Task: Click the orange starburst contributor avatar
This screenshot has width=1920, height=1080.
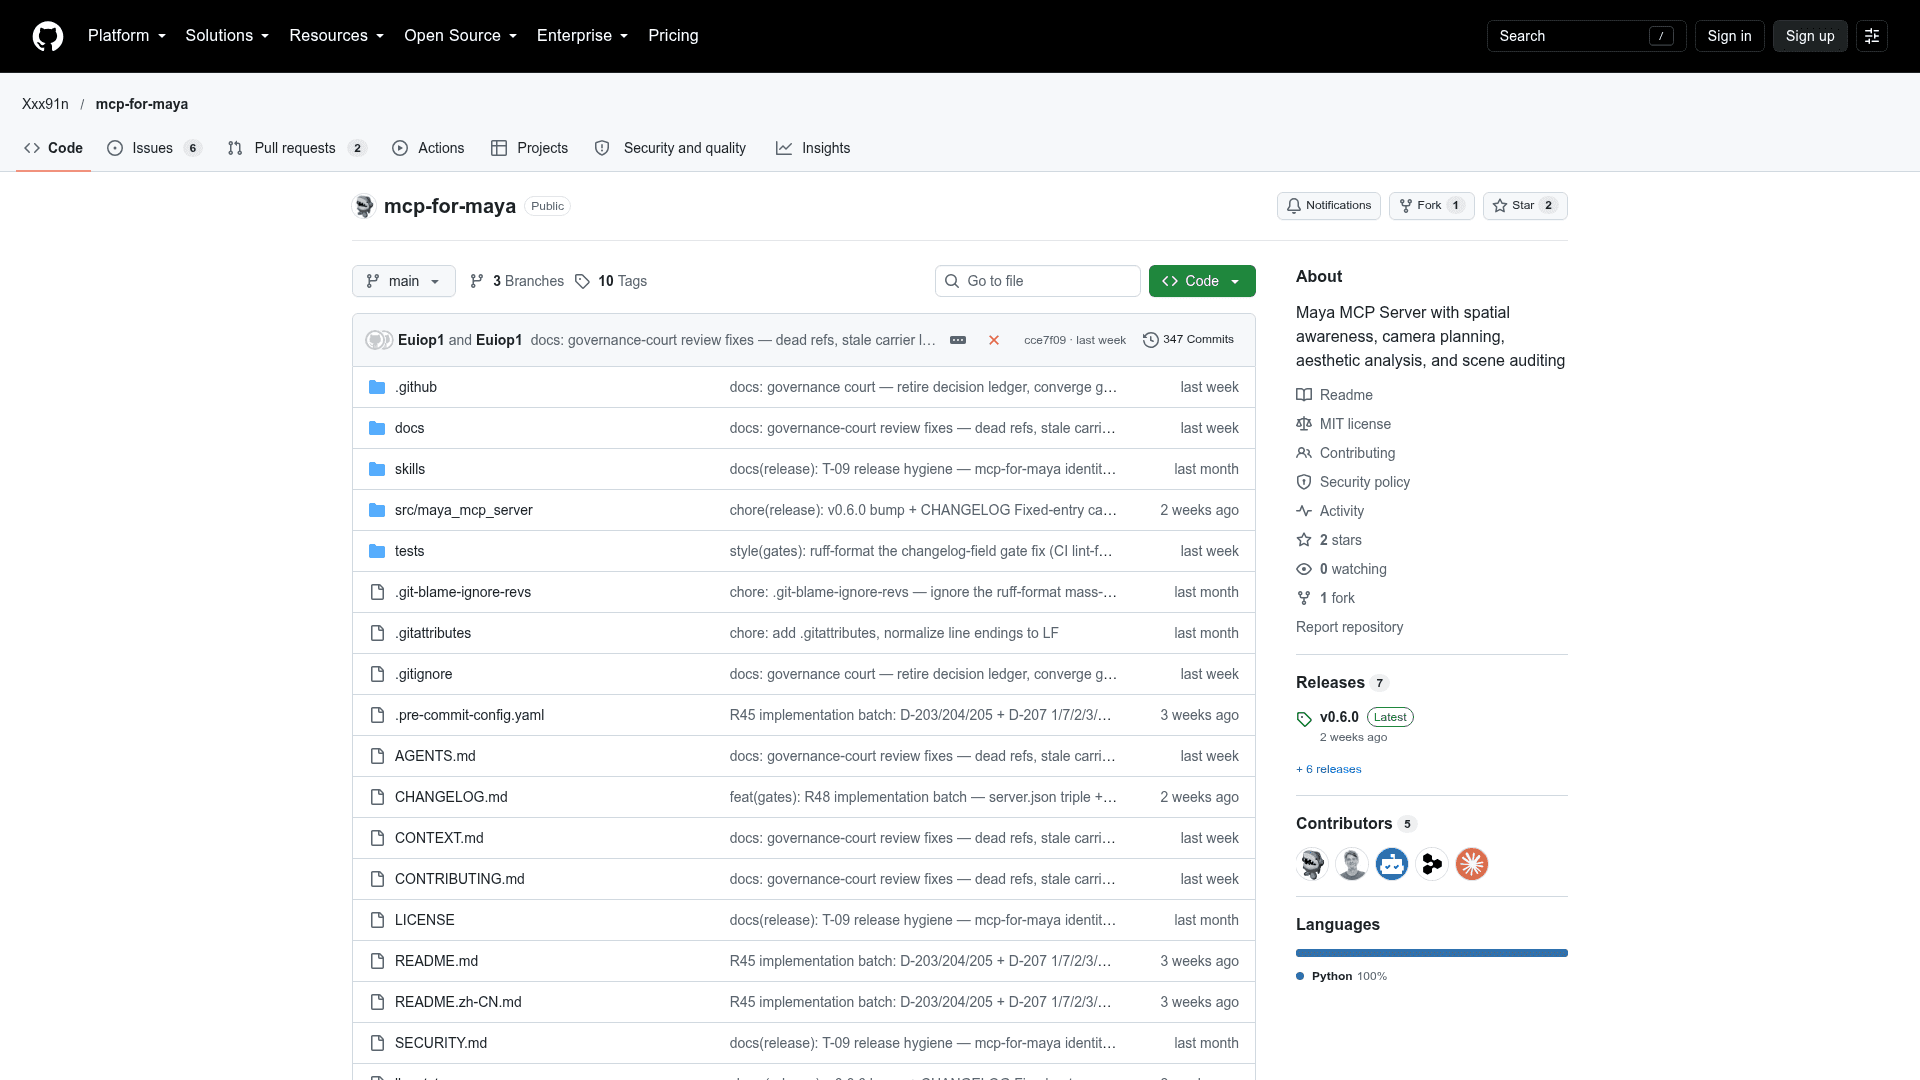Action: click(1472, 863)
